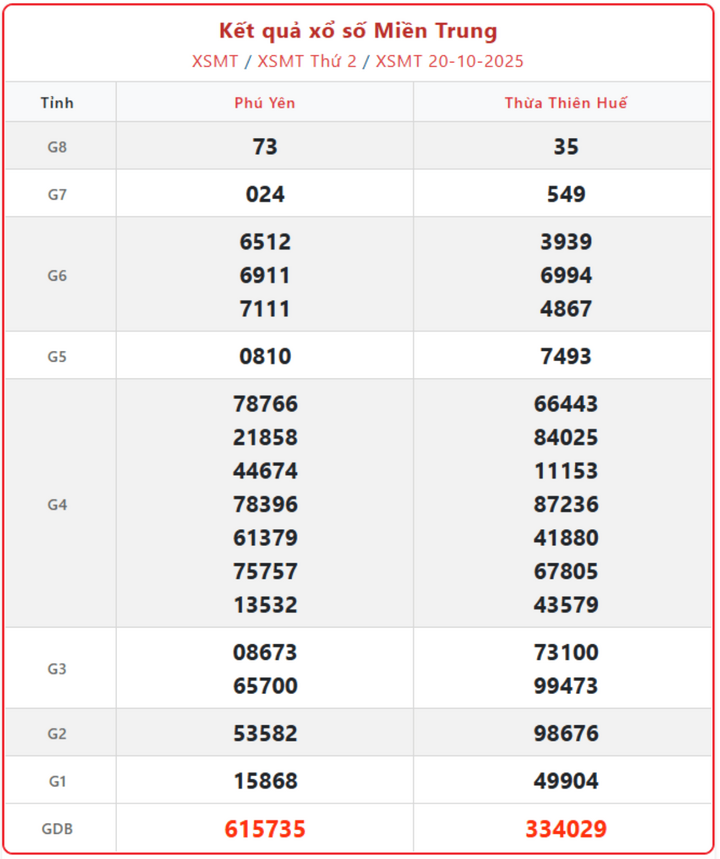
Task: Open the XSMT 20-10-2025 link
Action: pyautogui.click(x=449, y=61)
